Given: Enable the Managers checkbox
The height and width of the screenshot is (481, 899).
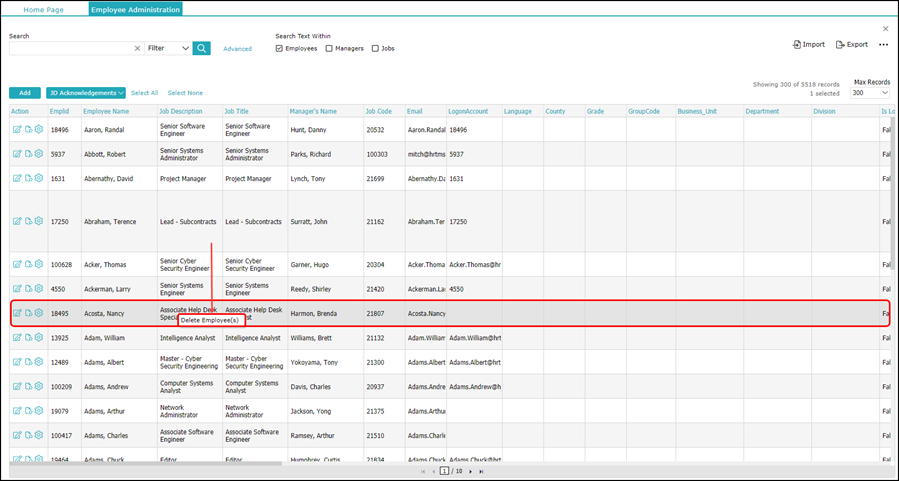Looking at the screenshot, I should [329, 49].
